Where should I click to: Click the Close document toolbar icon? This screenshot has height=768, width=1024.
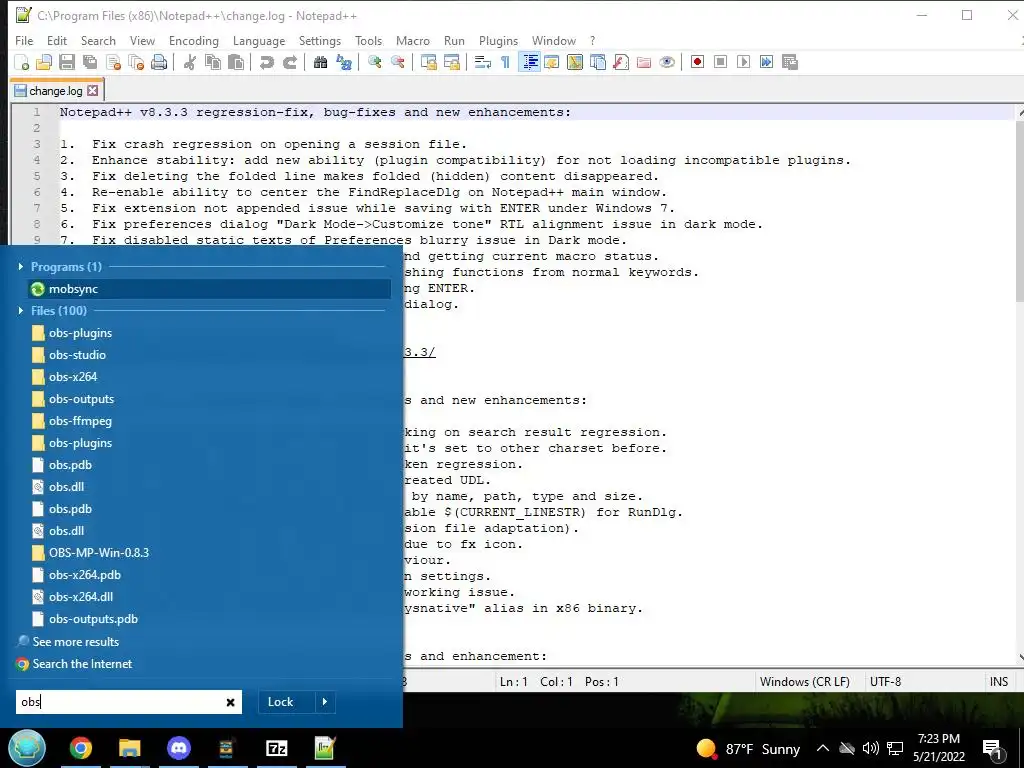[114, 63]
